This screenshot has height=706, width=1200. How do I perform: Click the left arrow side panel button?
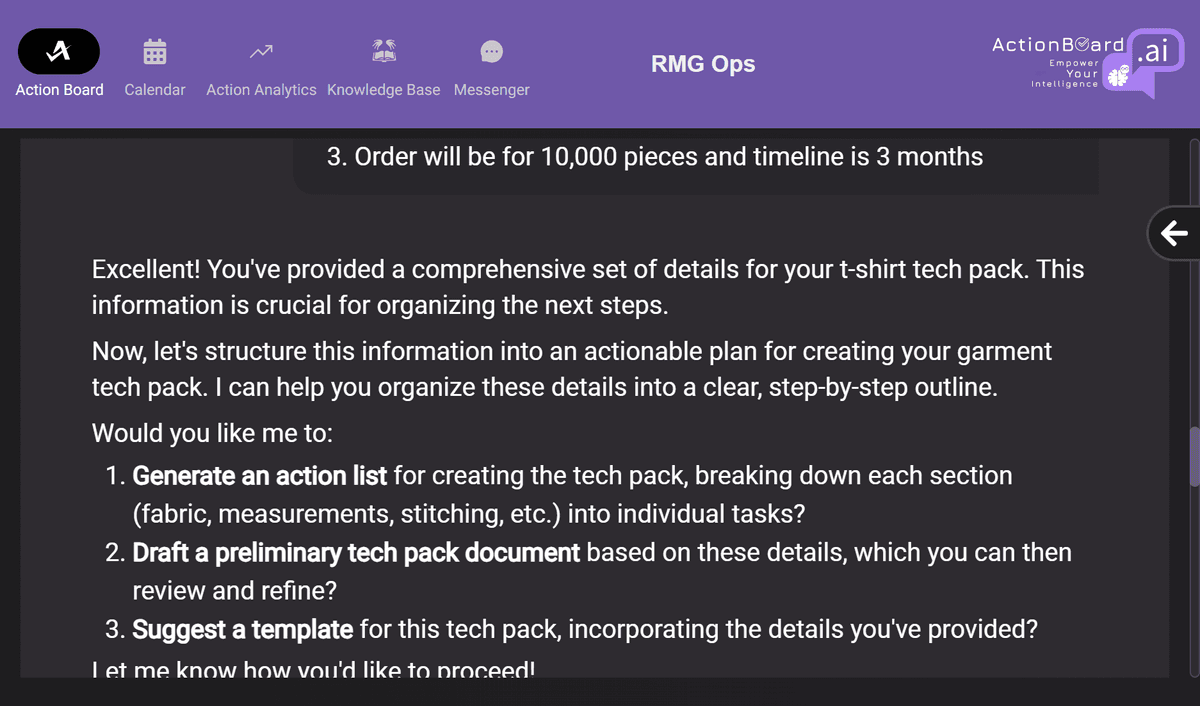pyautogui.click(x=1174, y=234)
